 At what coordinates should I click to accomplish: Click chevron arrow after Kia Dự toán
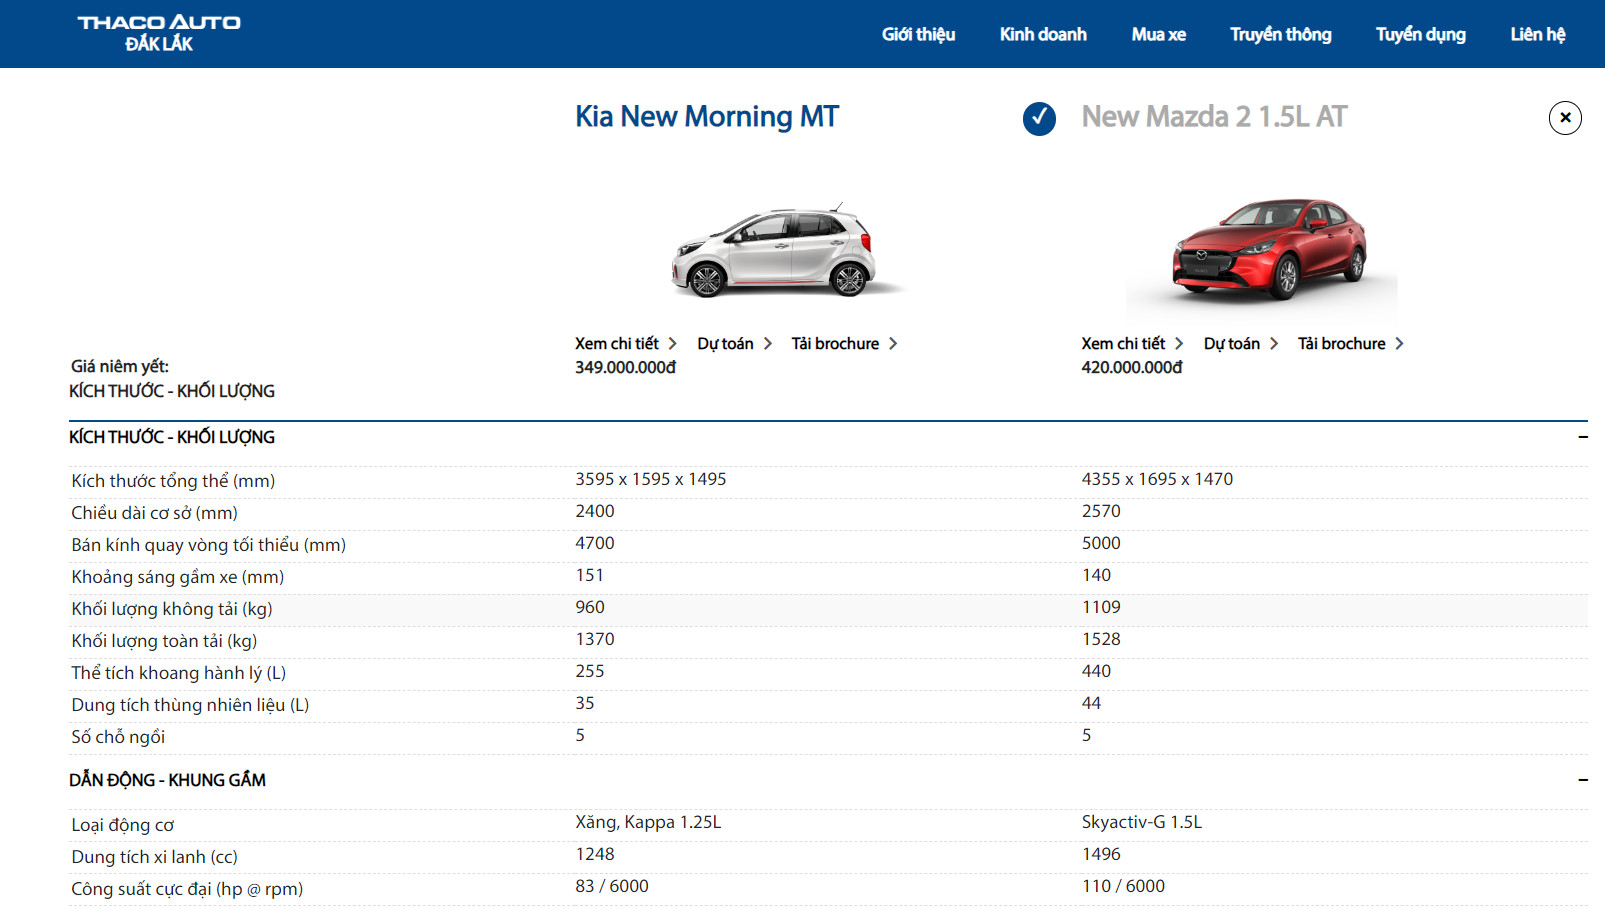768,343
